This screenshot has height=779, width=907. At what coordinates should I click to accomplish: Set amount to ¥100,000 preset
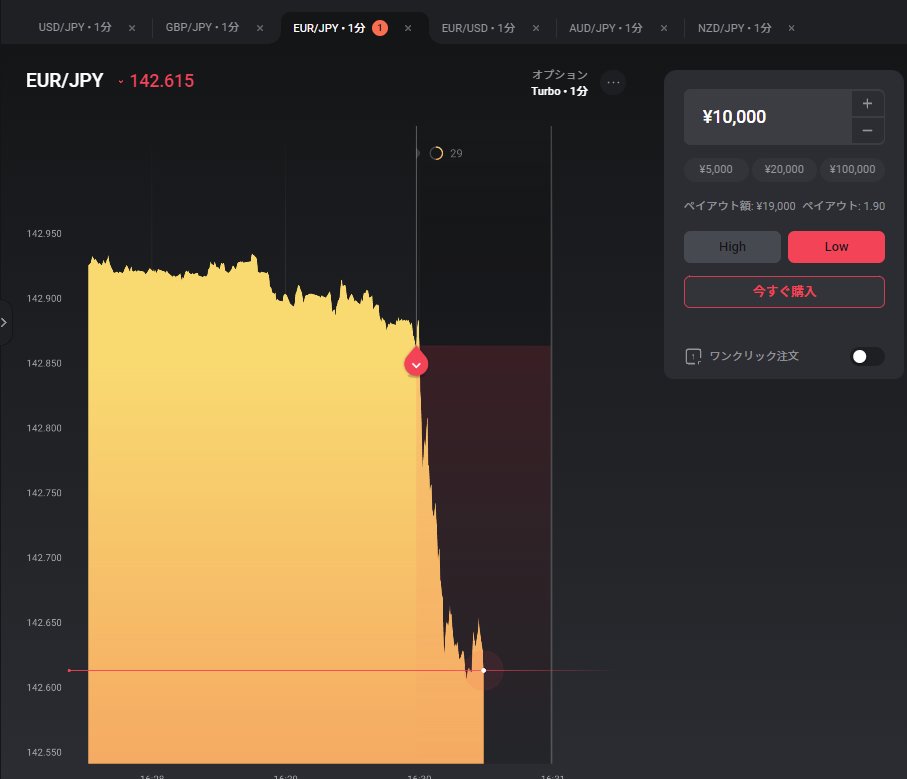point(852,169)
